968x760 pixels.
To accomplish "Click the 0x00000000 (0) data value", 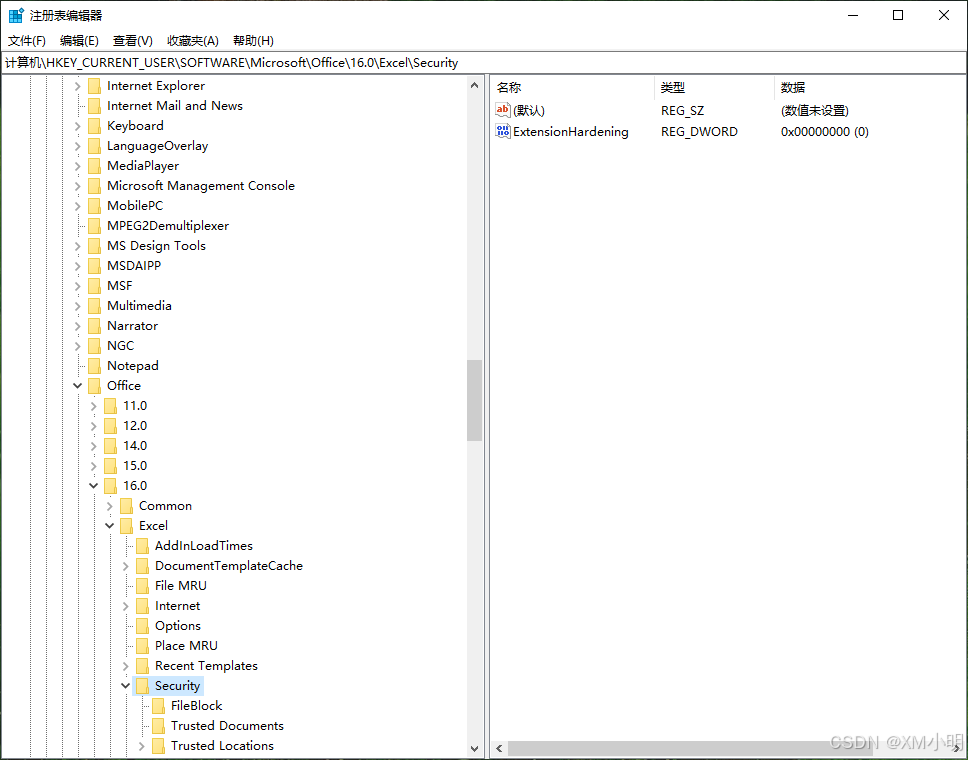I will [824, 132].
